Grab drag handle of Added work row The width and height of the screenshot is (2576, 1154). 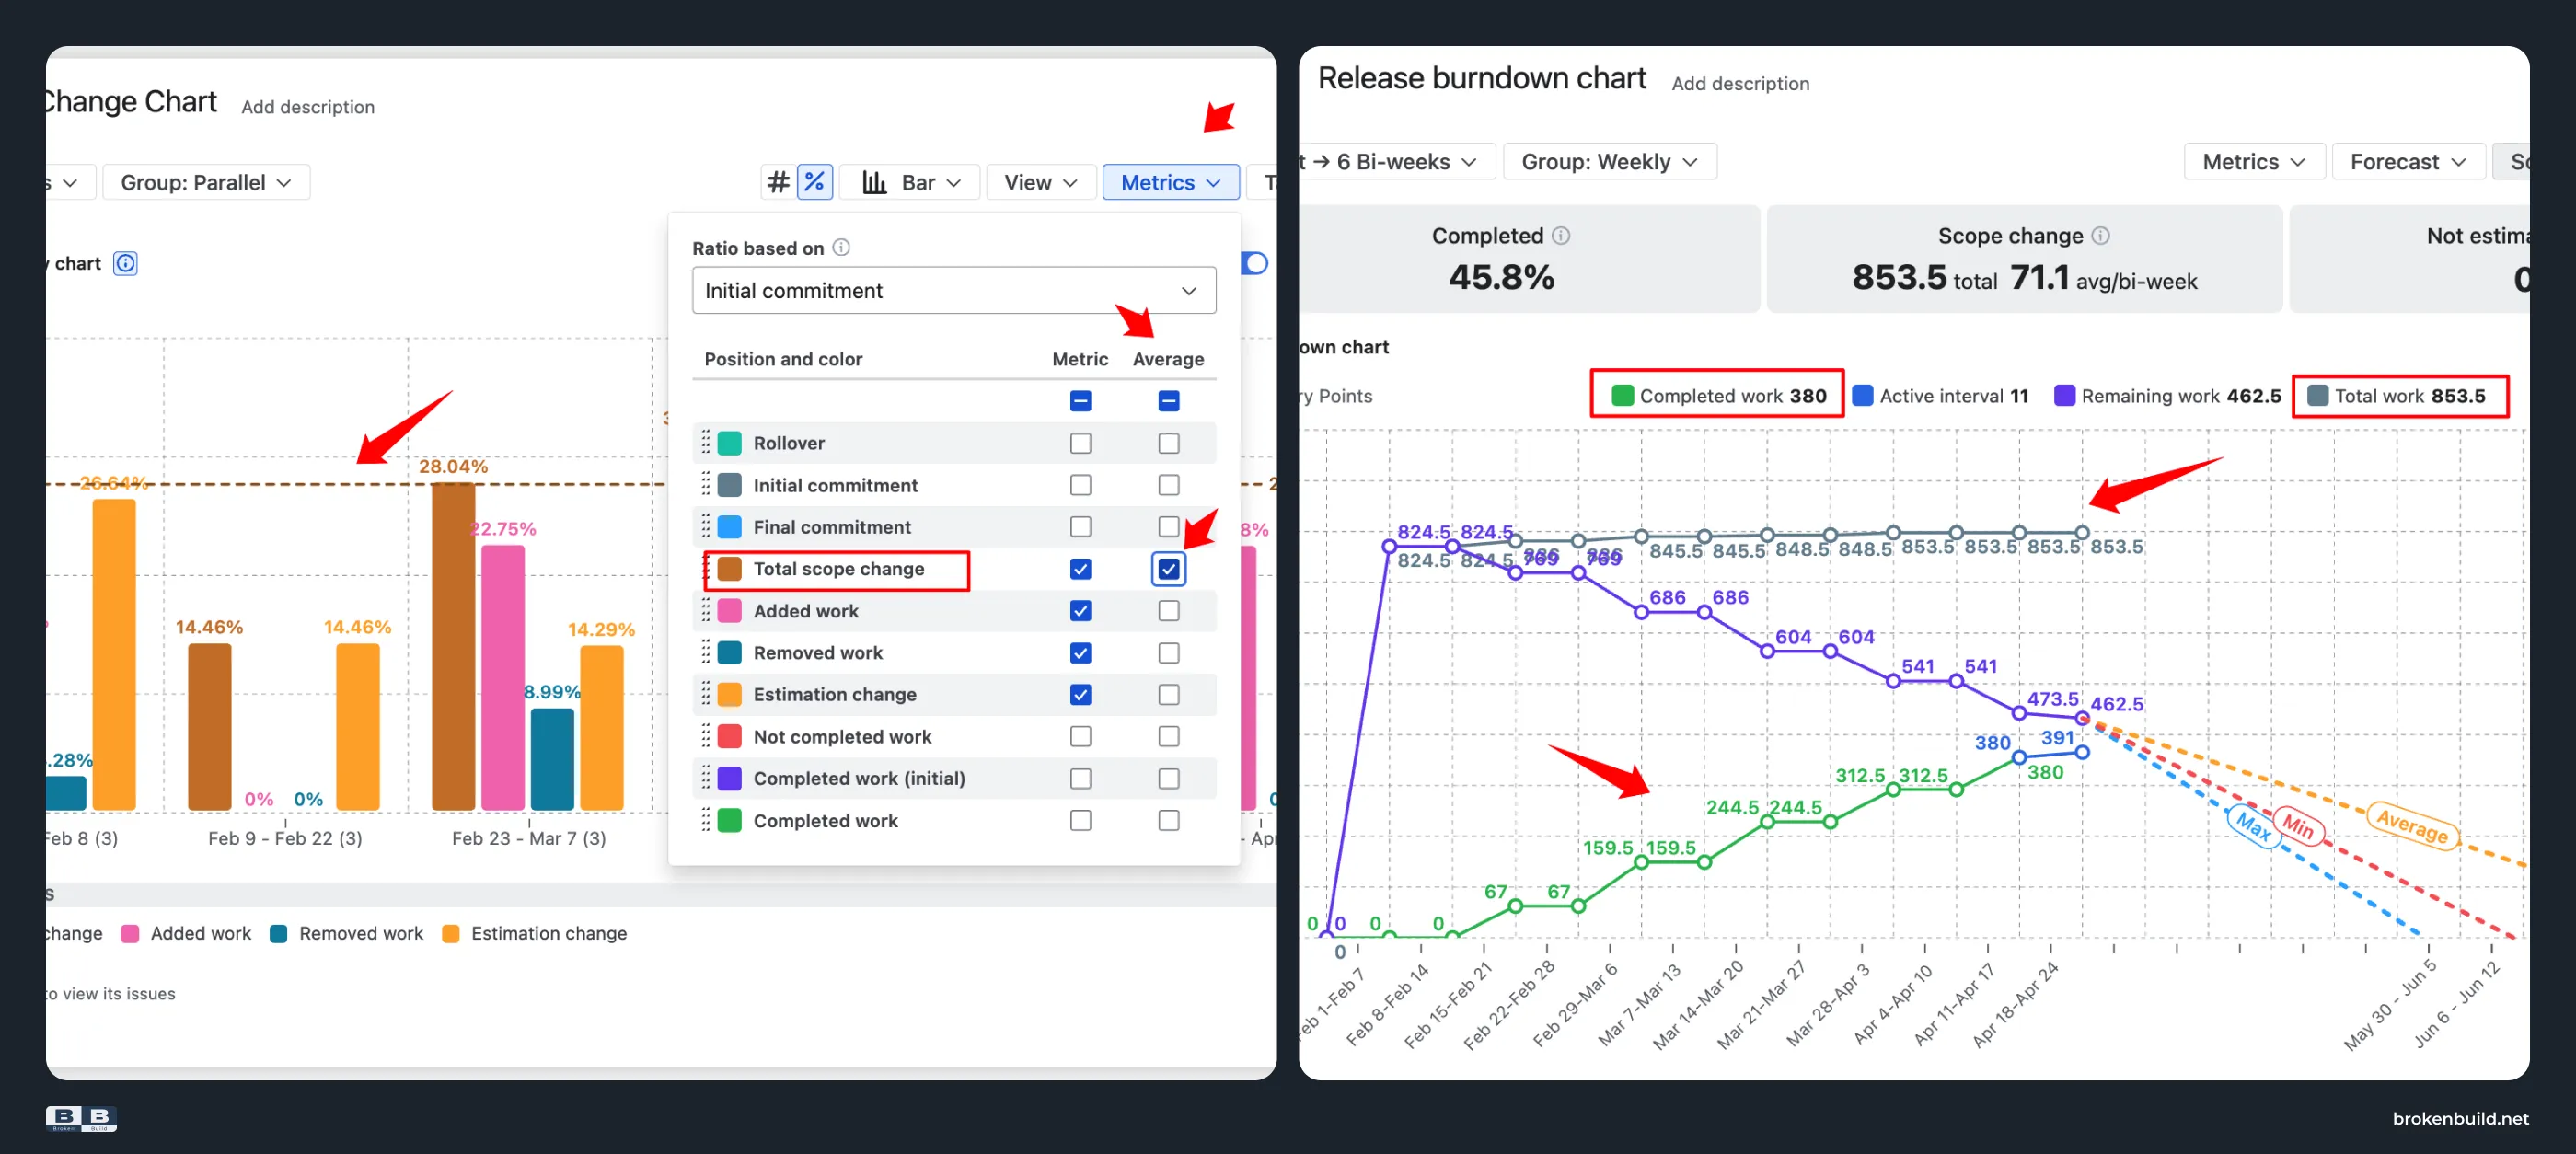pos(705,610)
